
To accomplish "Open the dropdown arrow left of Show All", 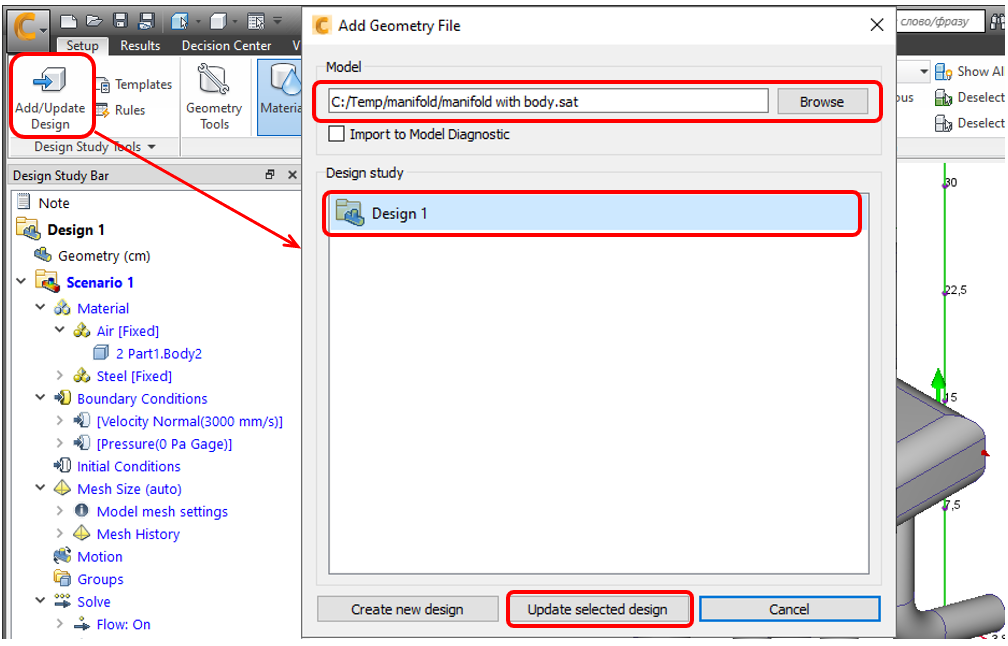I will [x=924, y=71].
